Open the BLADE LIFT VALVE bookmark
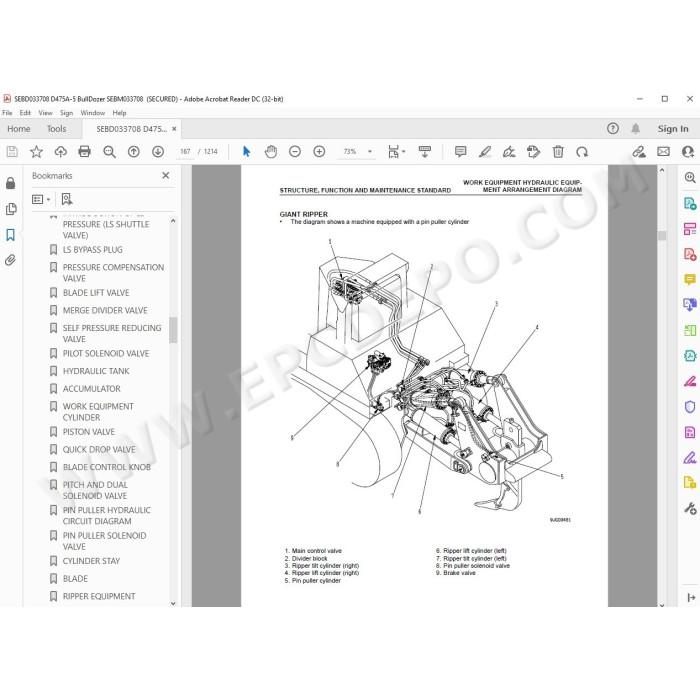The image size is (700, 700). pos(96,293)
